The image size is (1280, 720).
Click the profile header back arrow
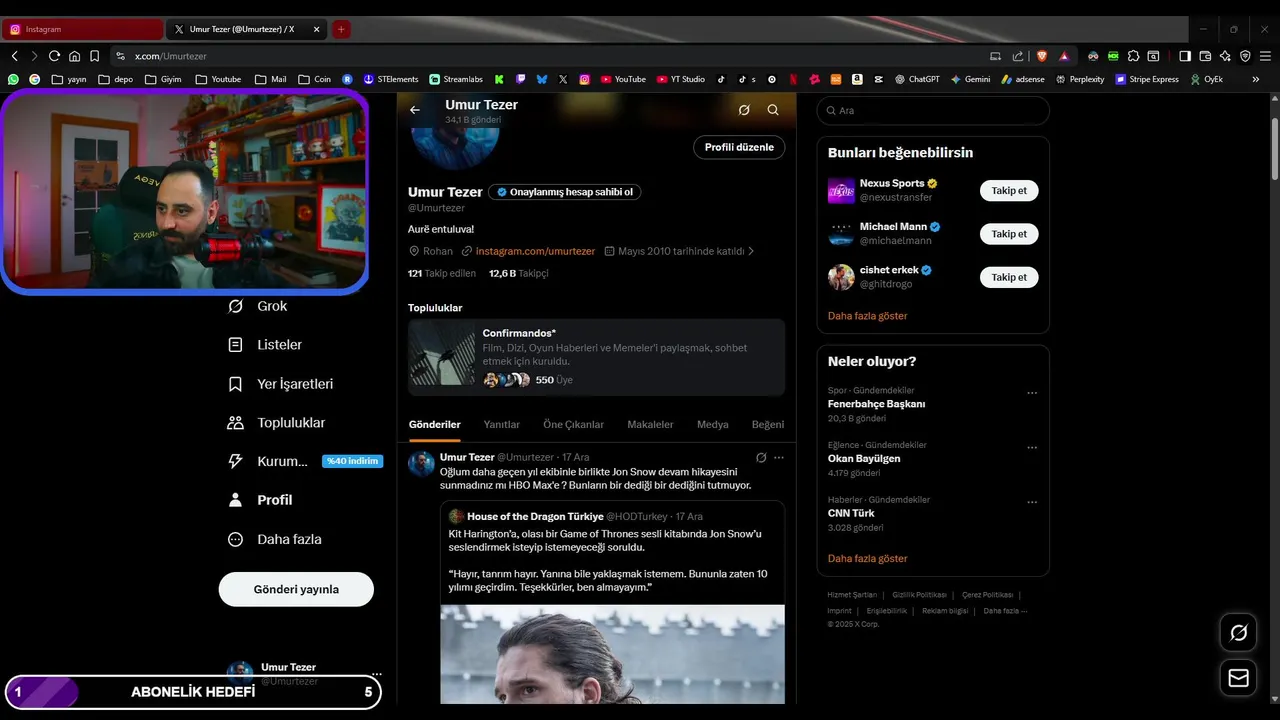(x=415, y=110)
